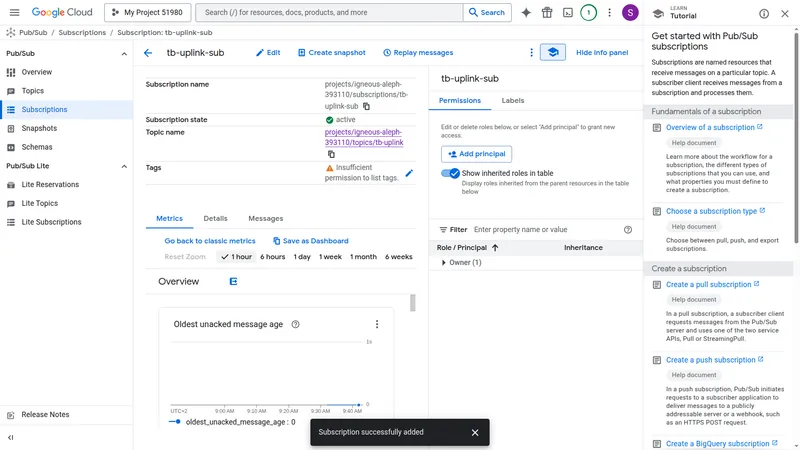This screenshot has width=800, height=450.
Task: Open the main navigation hamburger menu
Action: pos(14,12)
